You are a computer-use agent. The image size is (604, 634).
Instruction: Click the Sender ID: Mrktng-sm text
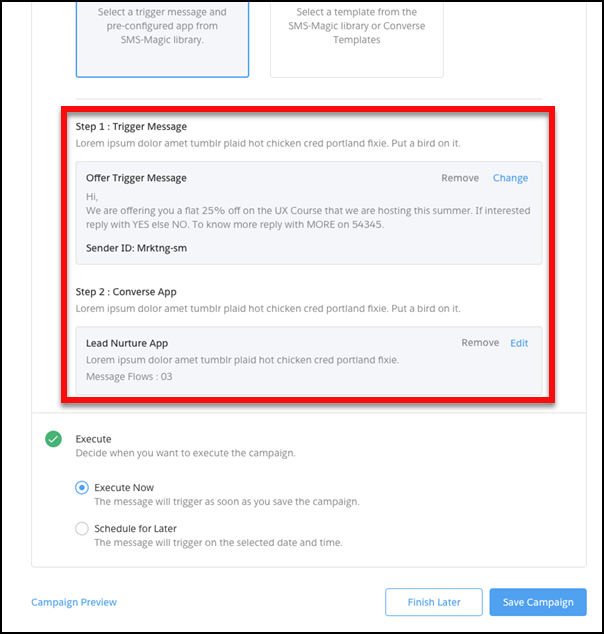[x=136, y=248]
